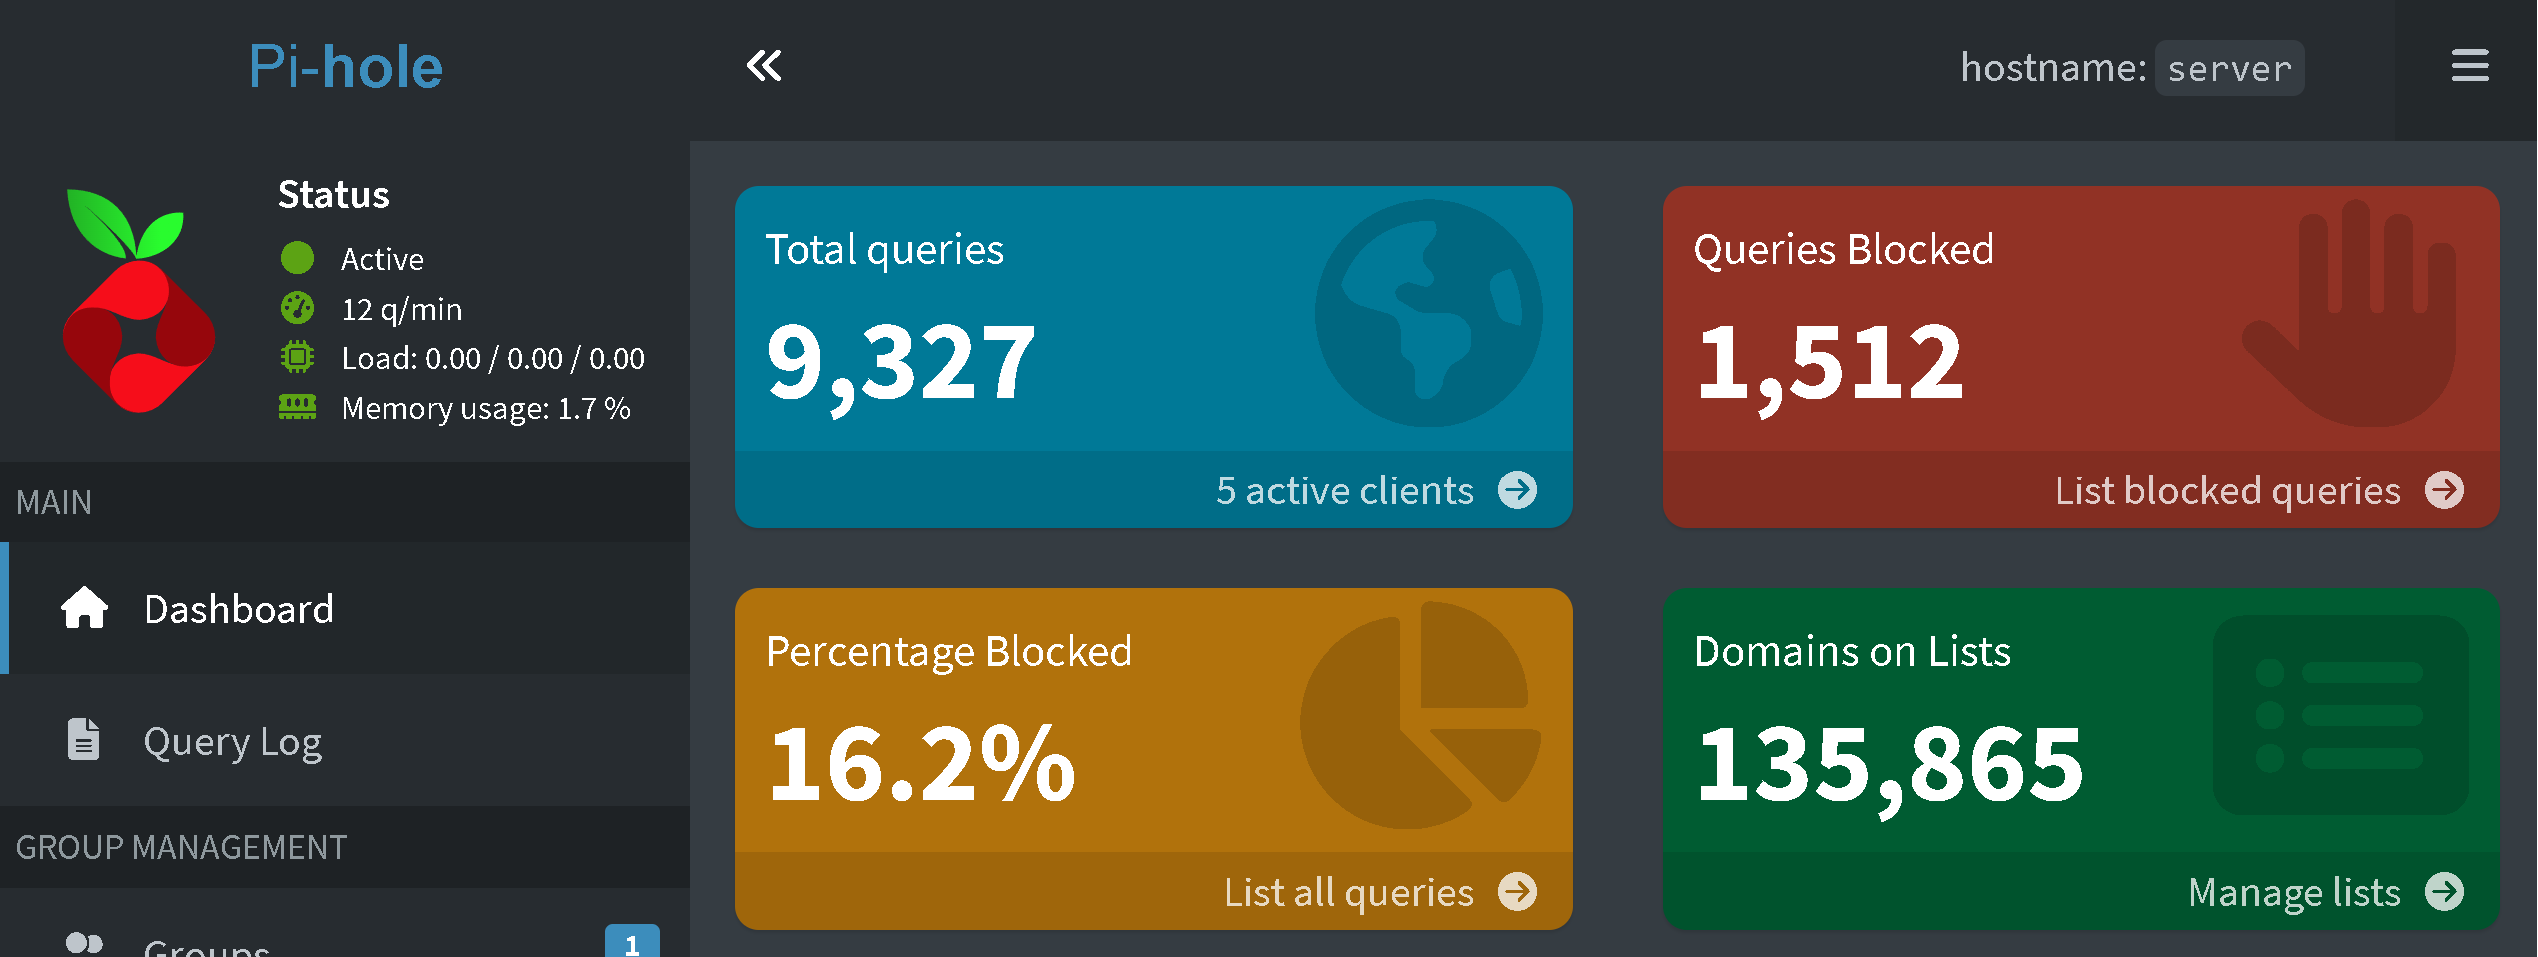Click the queries per minute gauge icon
Screen dimensions: 2538x957
coord(297,308)
